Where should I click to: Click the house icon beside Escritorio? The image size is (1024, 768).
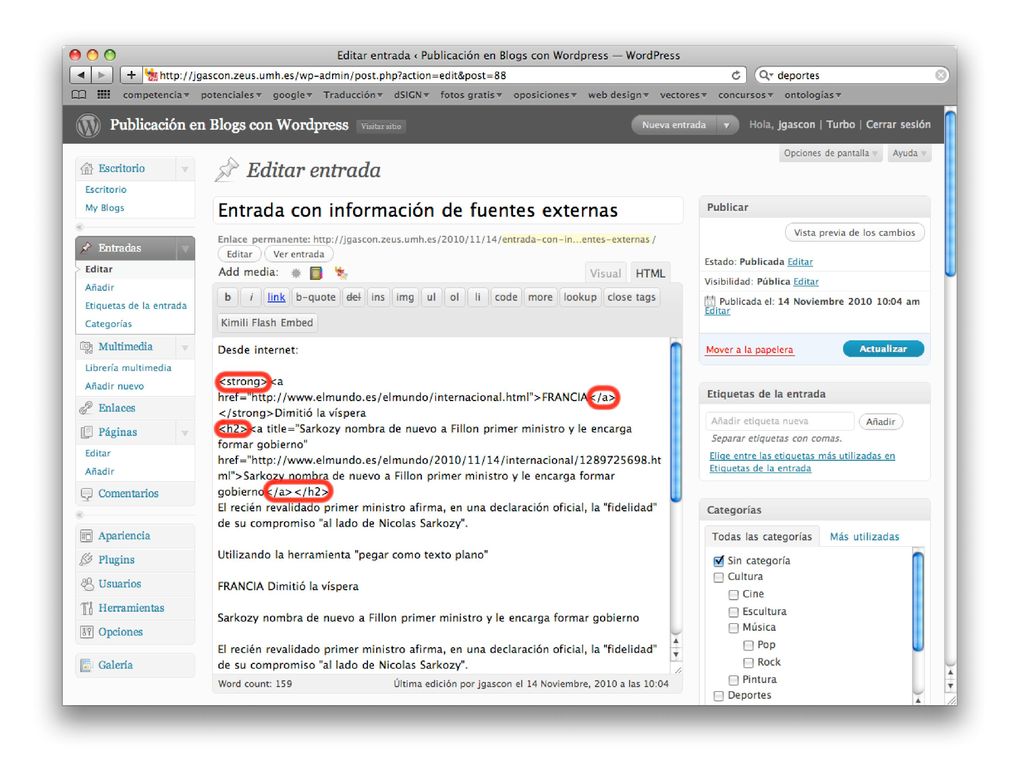[86, 168]
